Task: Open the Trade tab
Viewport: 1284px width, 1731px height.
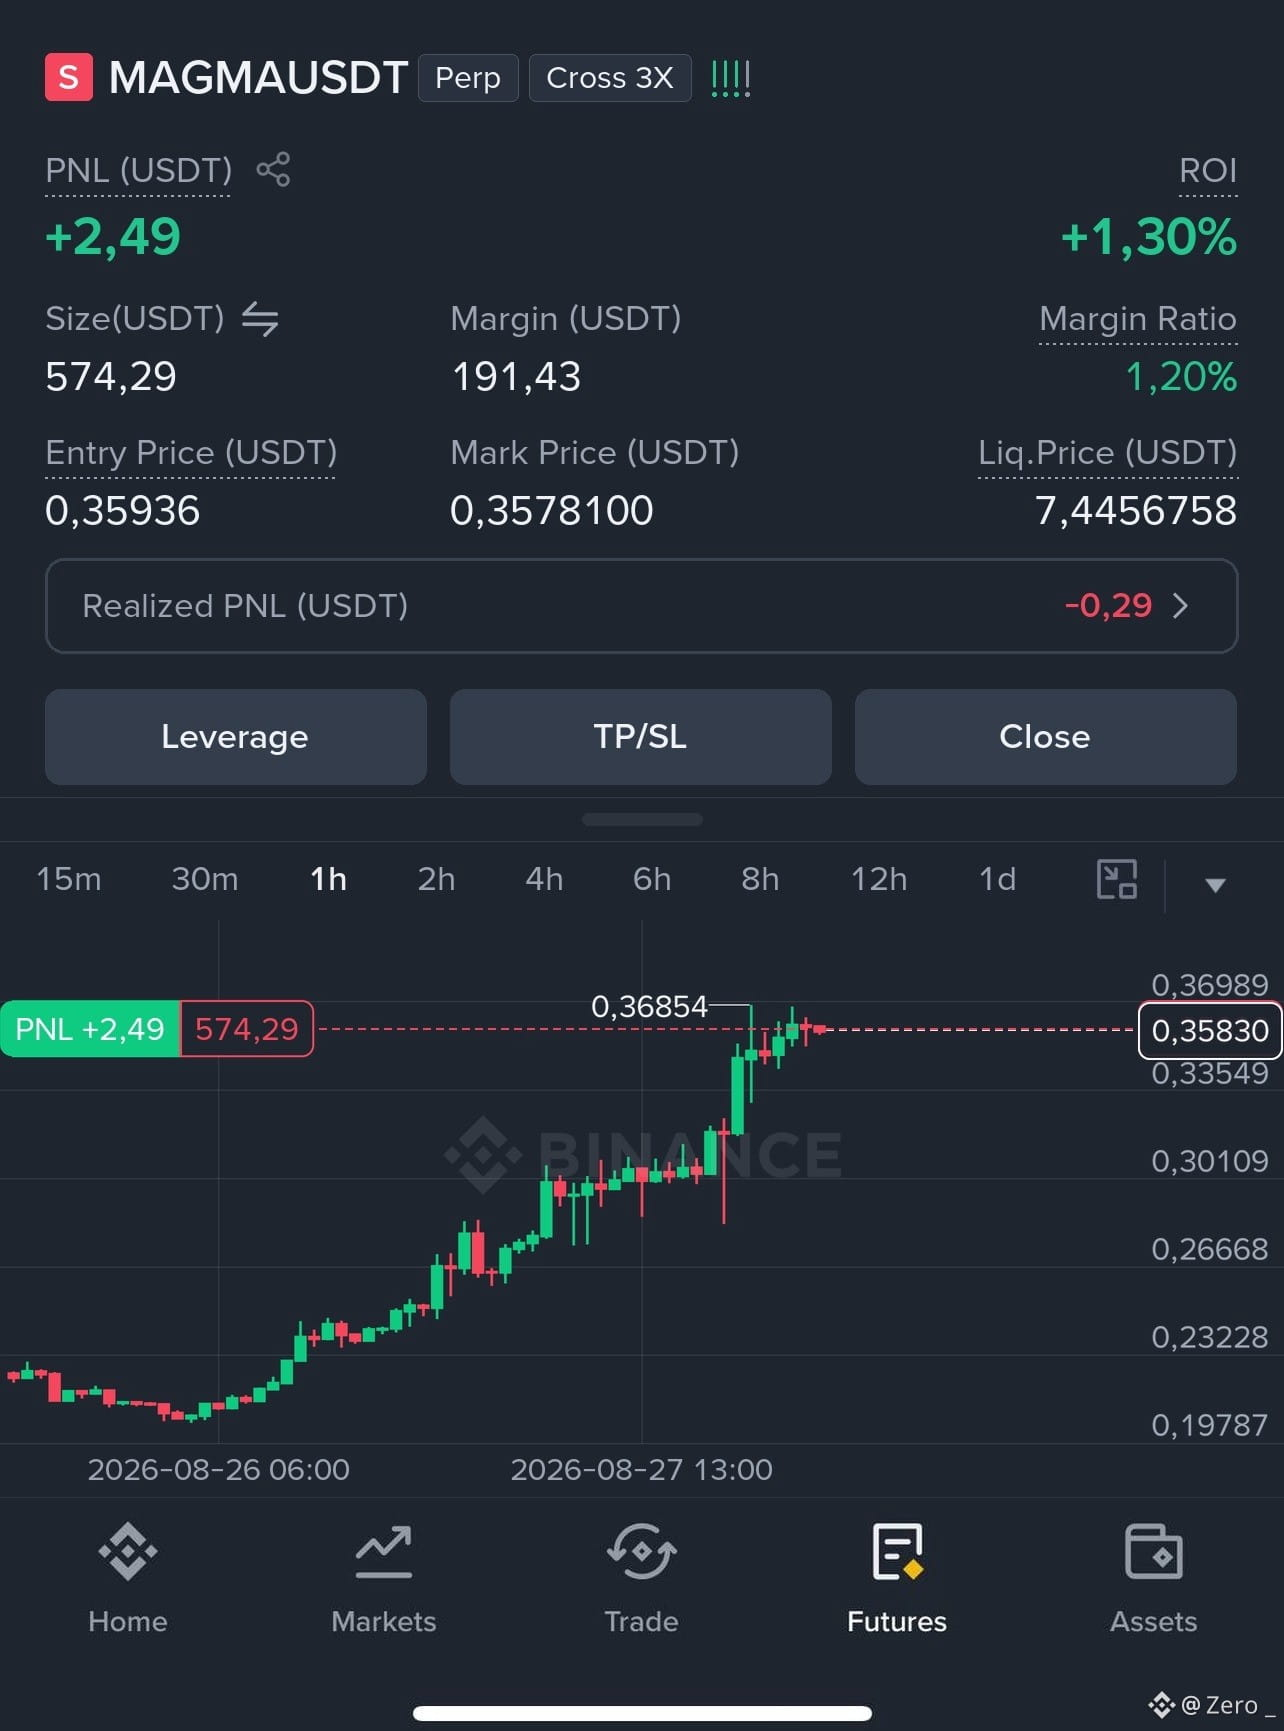Action: 641,1577
